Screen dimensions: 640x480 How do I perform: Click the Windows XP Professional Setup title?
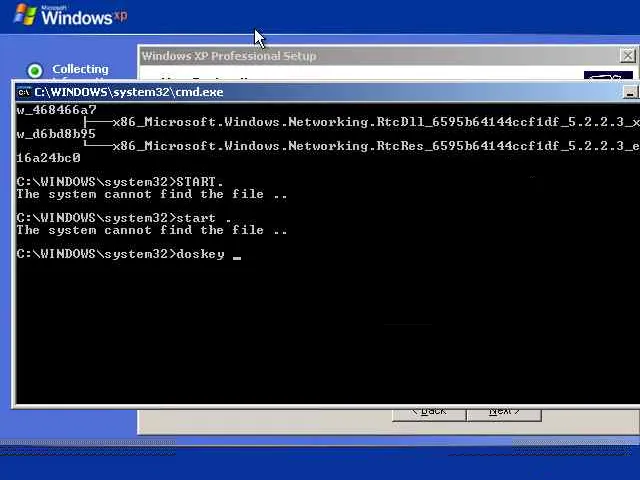[229, 56]
